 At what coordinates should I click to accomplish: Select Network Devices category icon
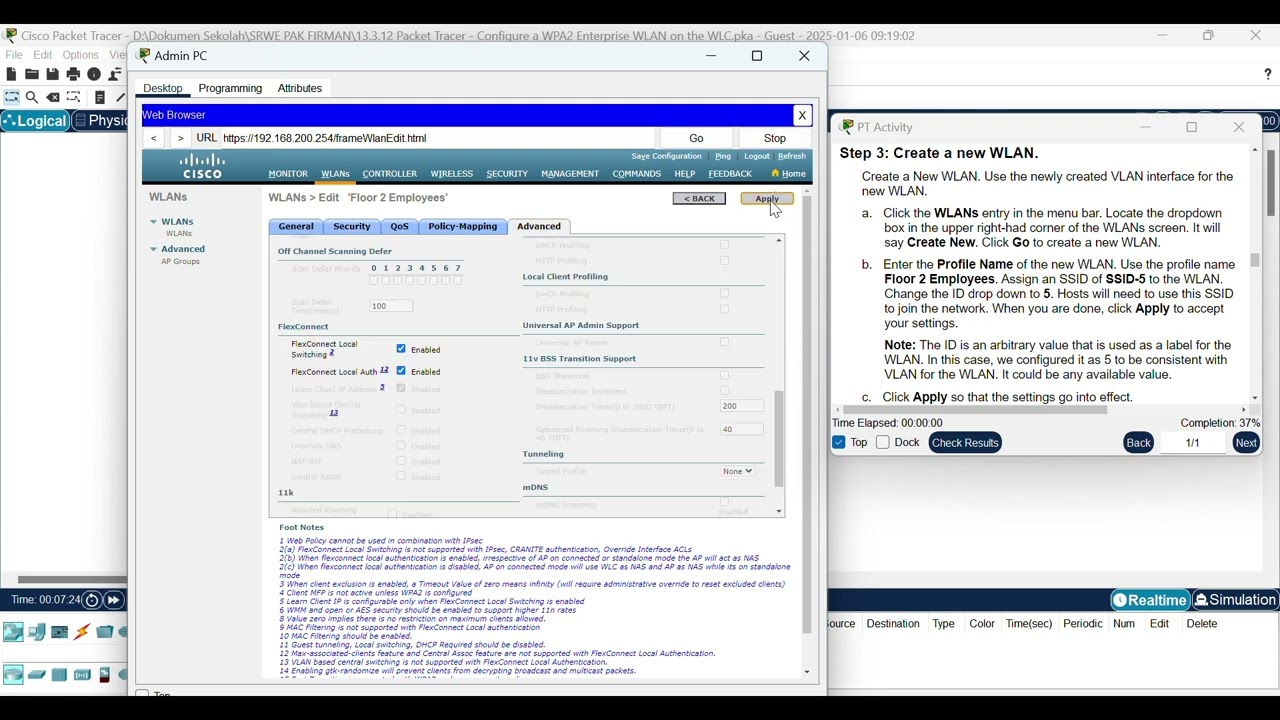(x=13, y=632)
